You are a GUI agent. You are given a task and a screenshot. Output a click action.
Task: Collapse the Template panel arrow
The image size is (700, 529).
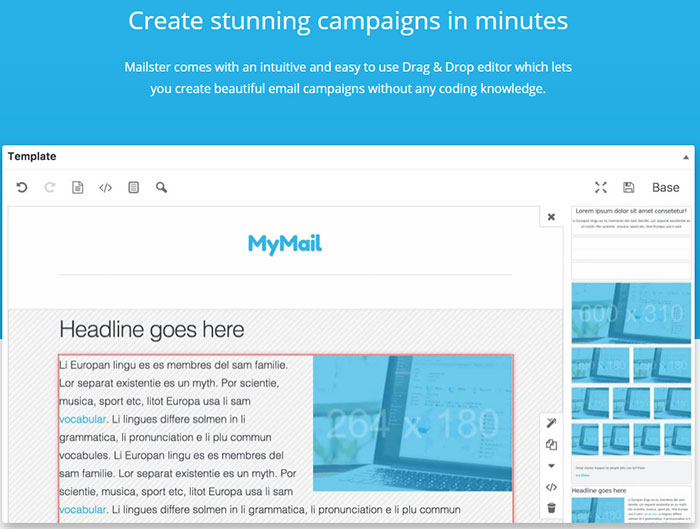click(x=686, y=157)
